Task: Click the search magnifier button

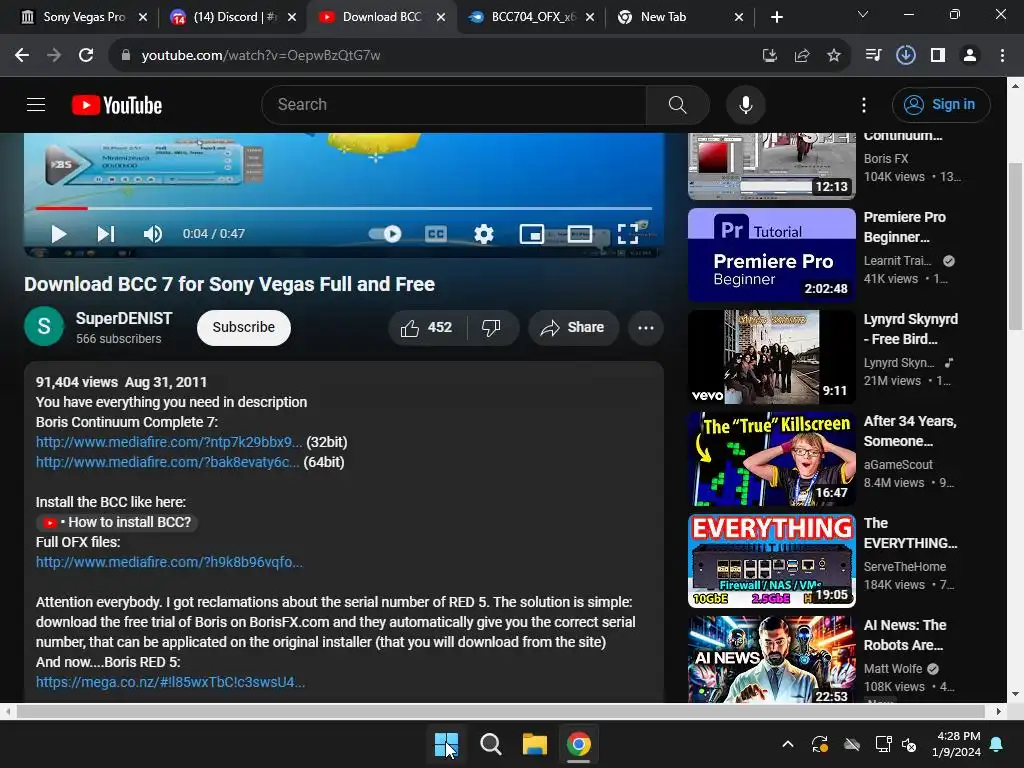Action: tap(677, 104)
